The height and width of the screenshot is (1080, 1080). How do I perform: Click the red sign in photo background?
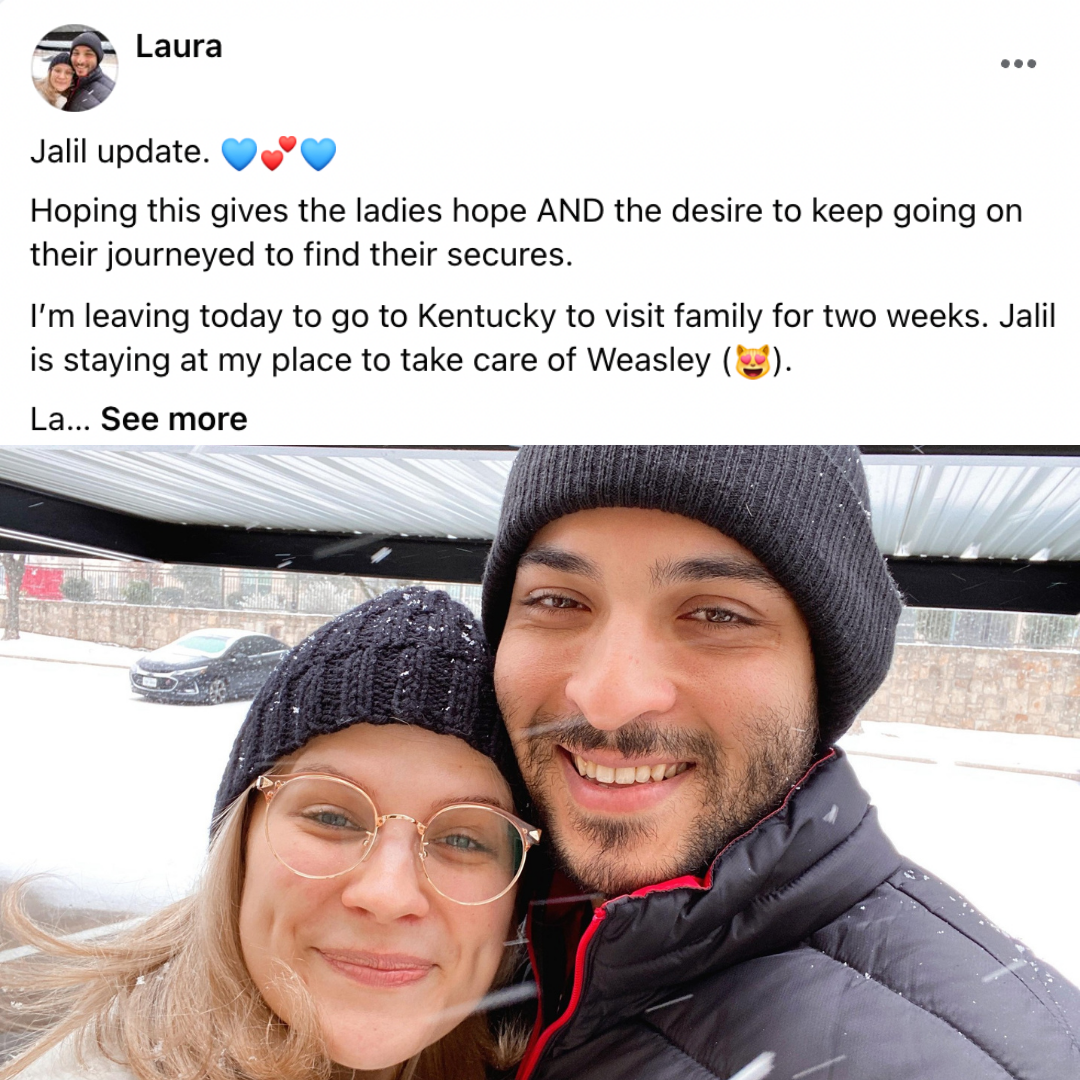42,583
